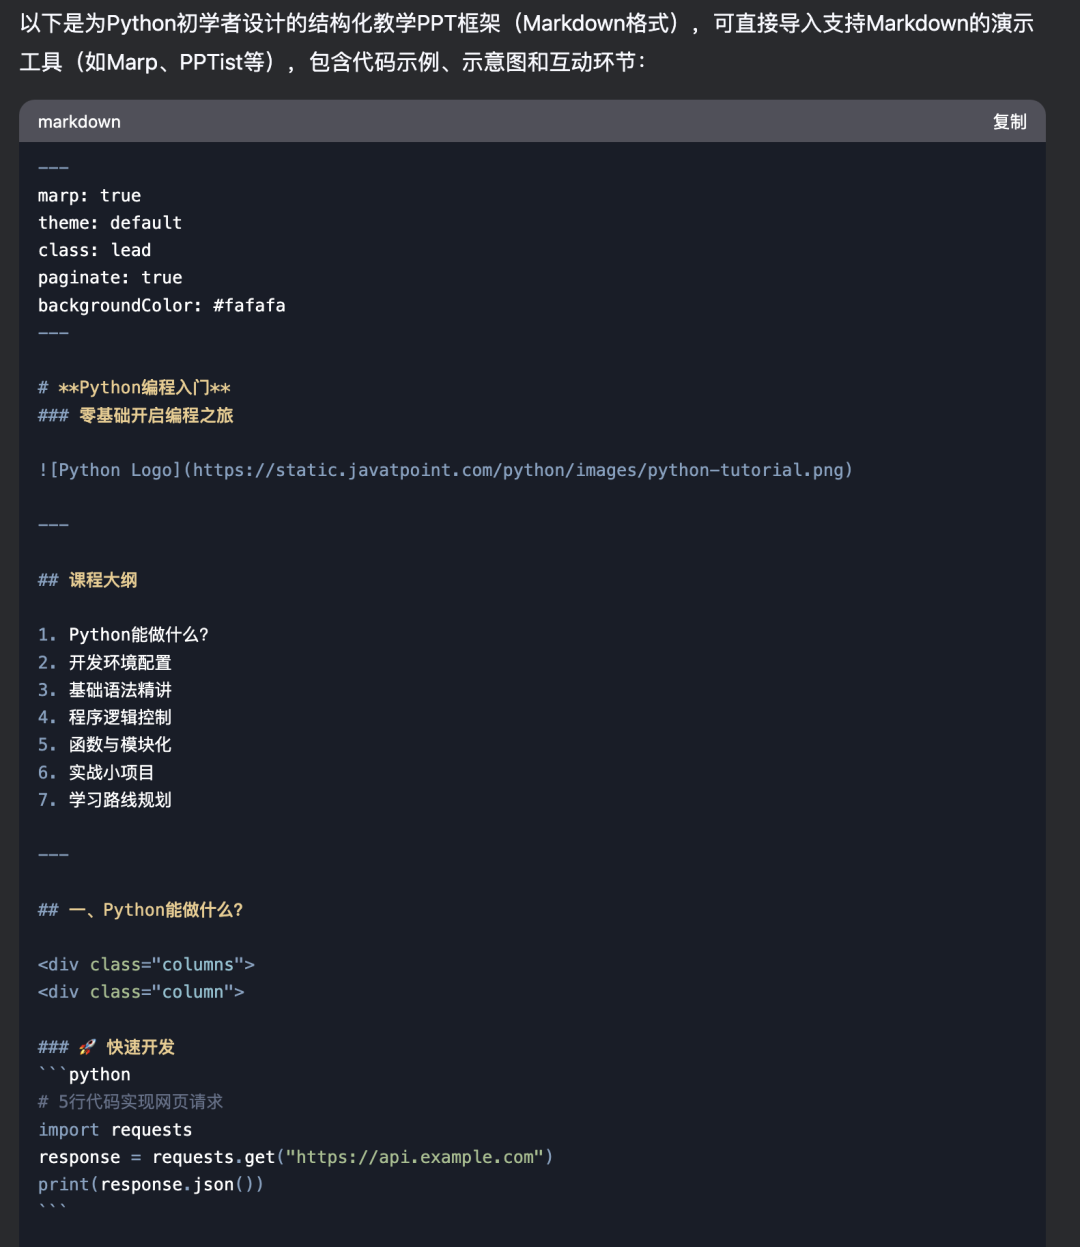This screenshot has width=1080, height=1247.
Task: Click the backgroundColor #fafafa line
Action: click(x=162, y=305)
